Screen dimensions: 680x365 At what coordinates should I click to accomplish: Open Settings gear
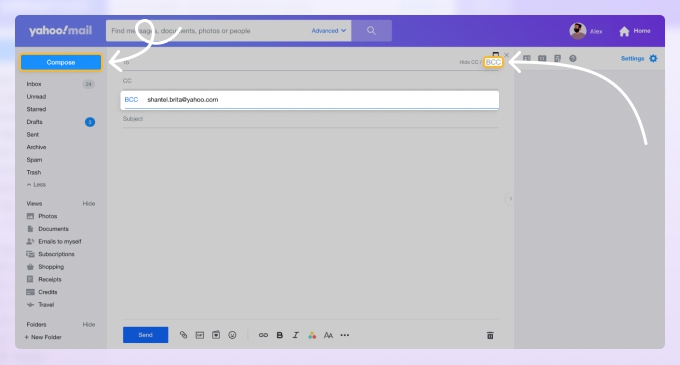[653, 59]
